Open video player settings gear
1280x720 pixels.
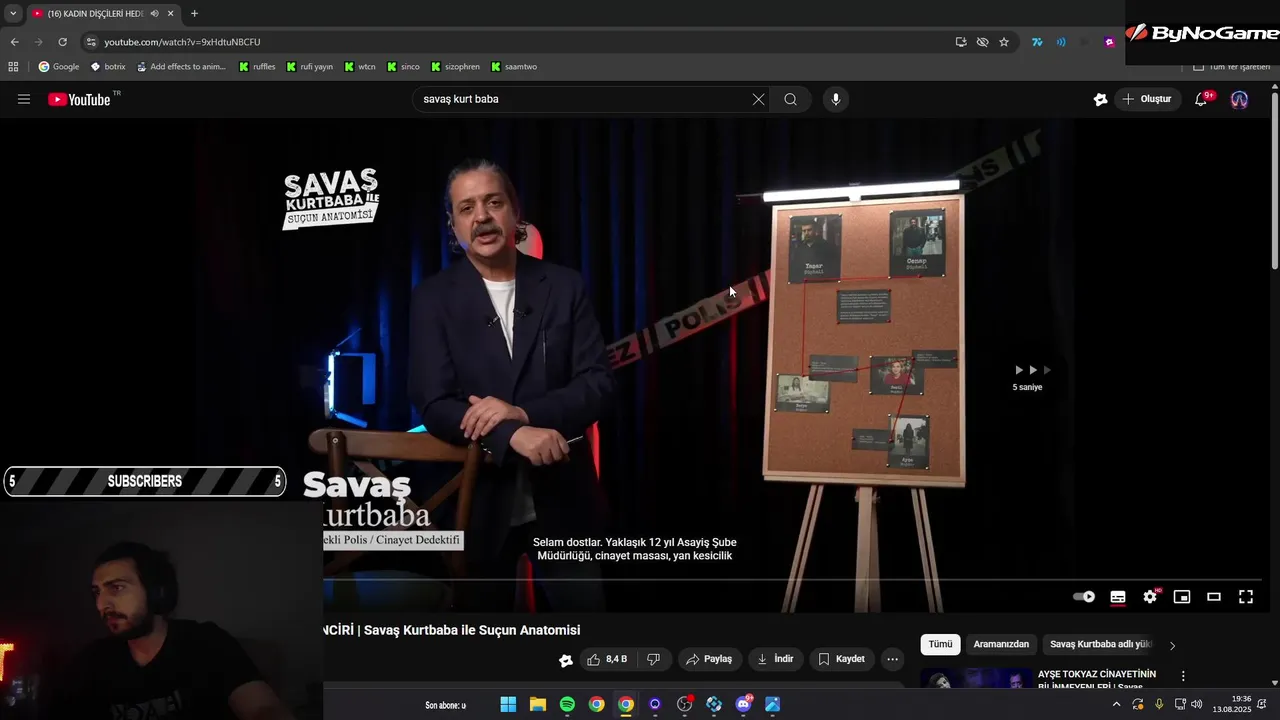pyautogui.click(x=1150, y=597)
